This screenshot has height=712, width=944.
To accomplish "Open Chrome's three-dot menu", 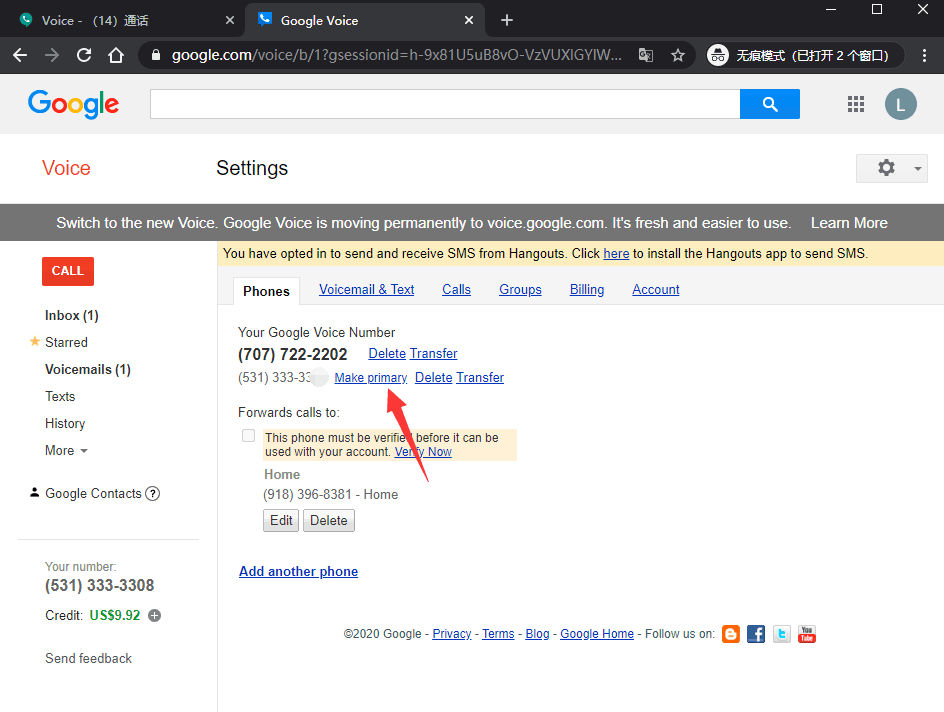I will point(924,55).
